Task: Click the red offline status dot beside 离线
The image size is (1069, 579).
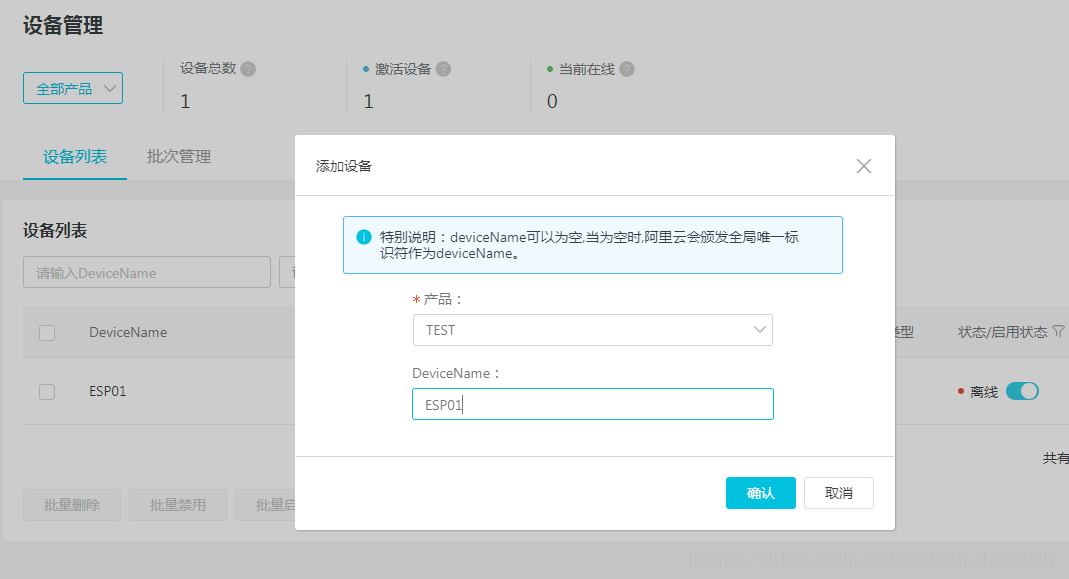Action: click(x=960, y=391)
